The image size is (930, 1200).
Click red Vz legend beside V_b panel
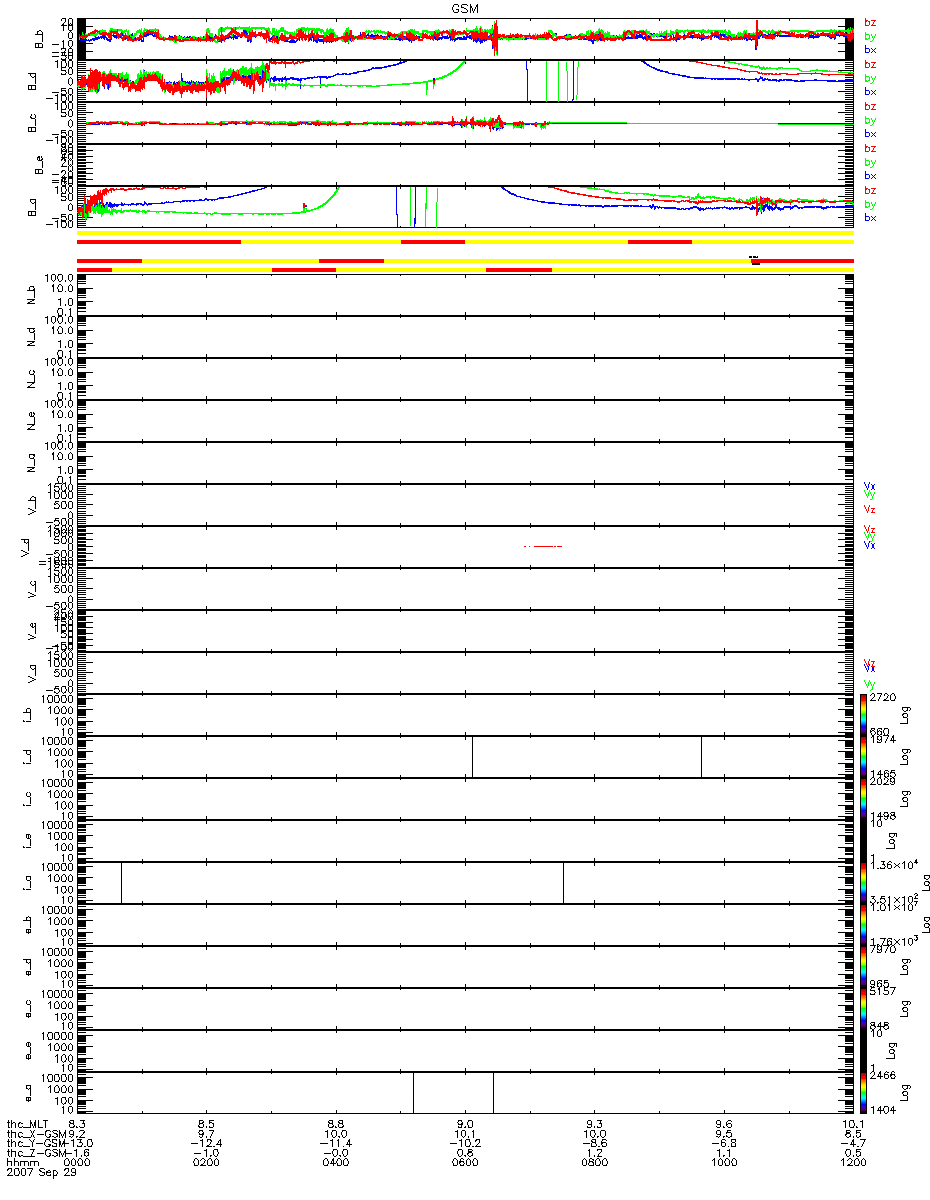coord(870,509)
